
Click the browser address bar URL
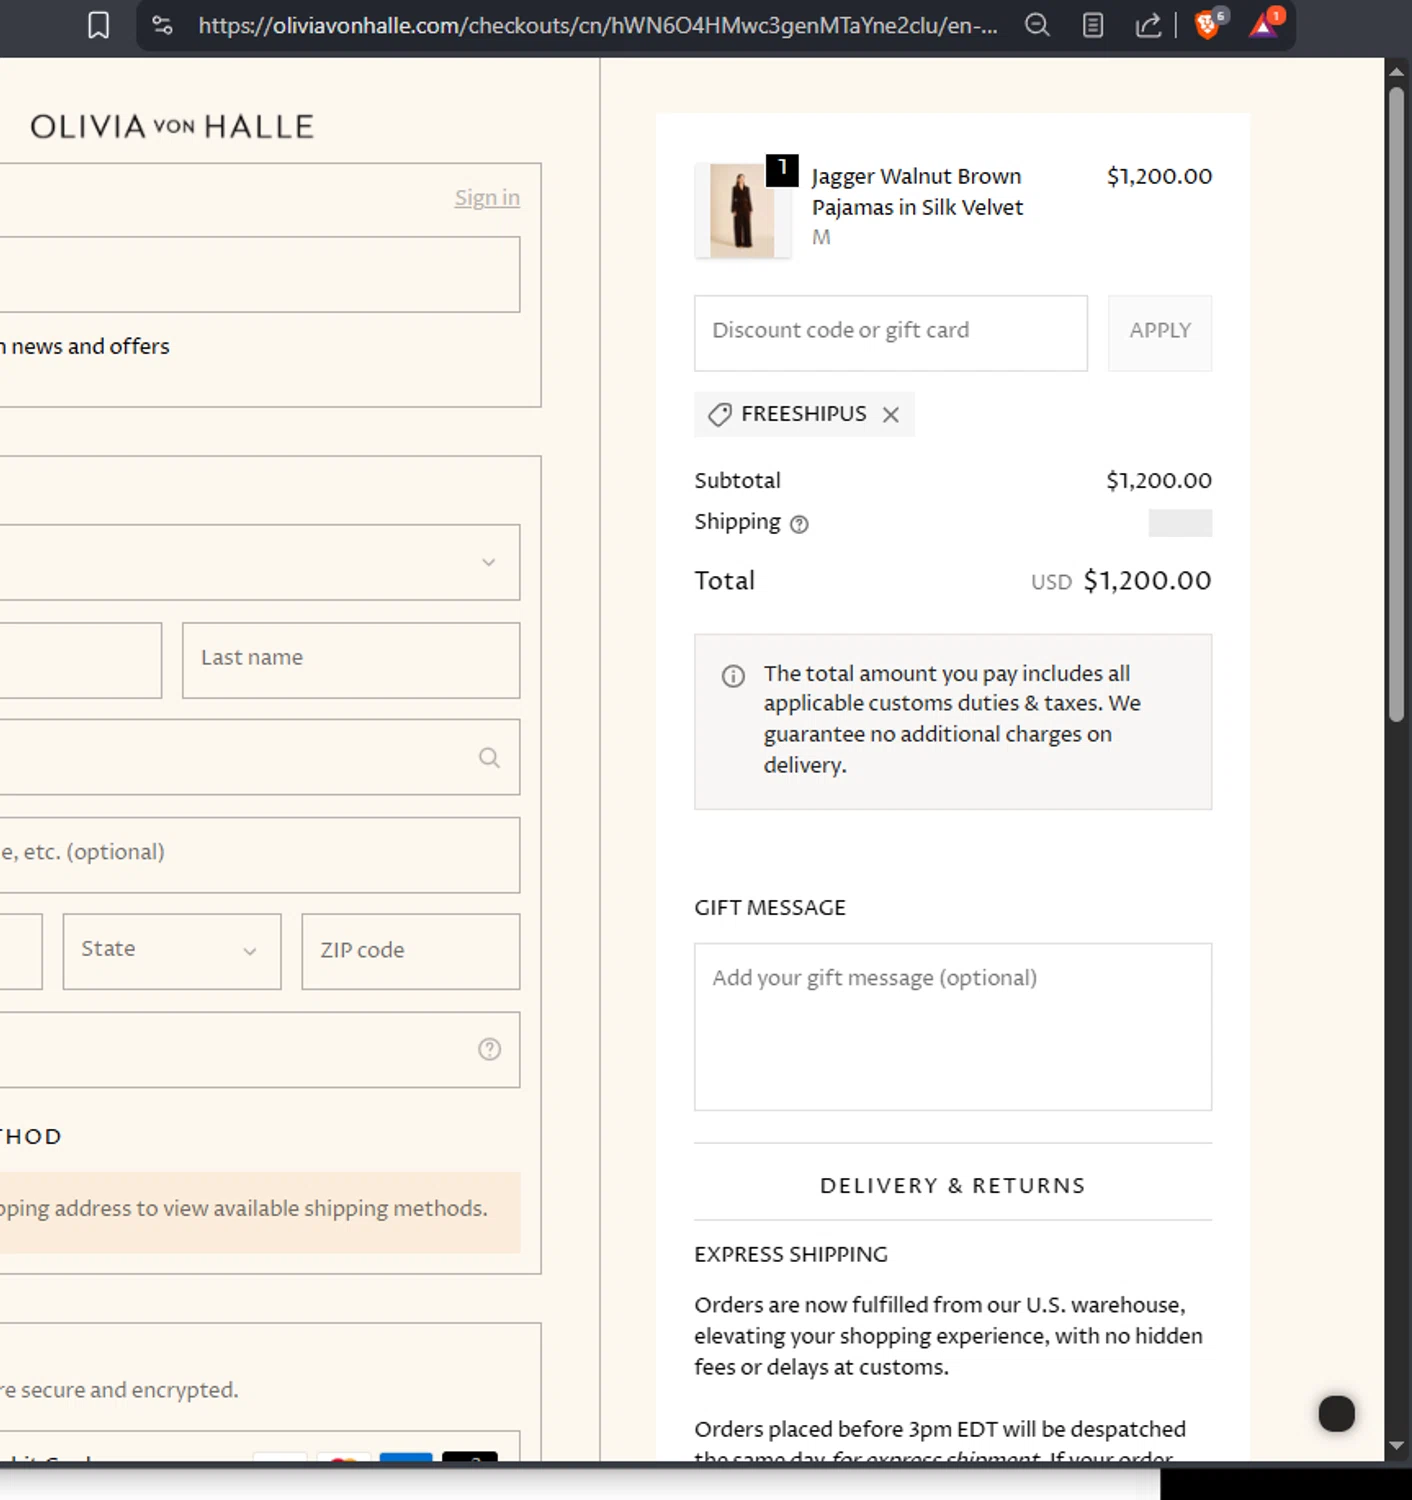(598, 25)
